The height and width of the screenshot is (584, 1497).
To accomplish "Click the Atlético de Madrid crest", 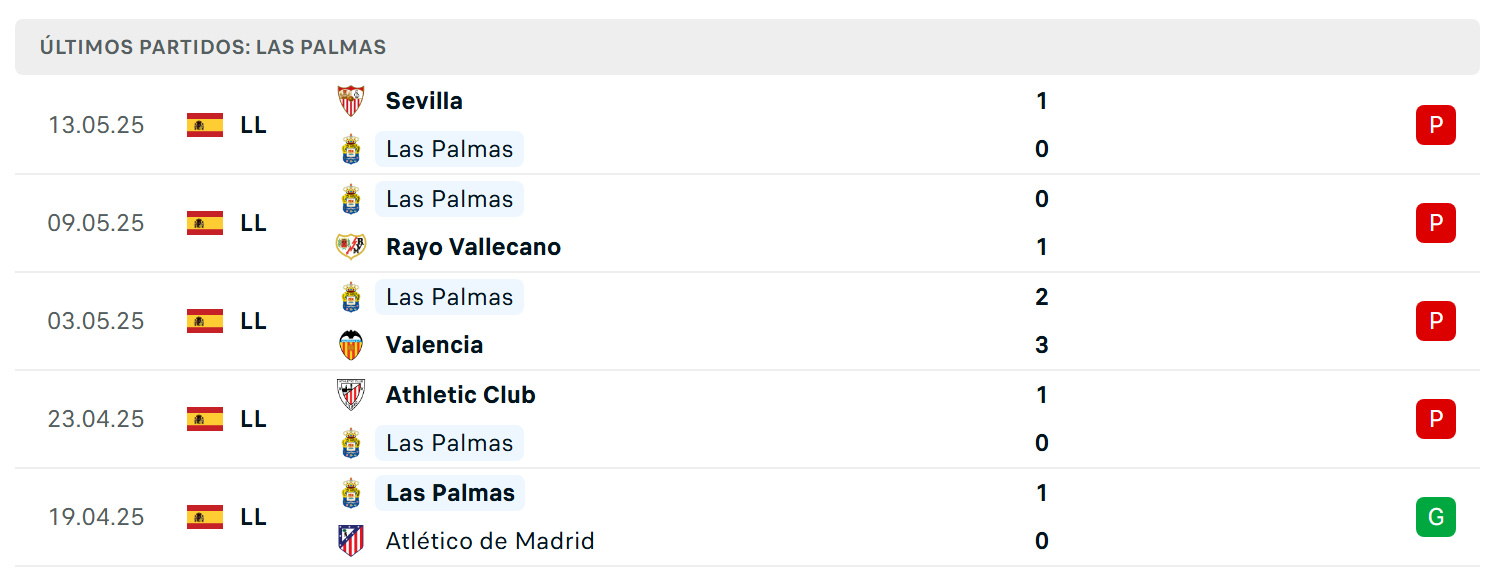I will click(350, 541).
